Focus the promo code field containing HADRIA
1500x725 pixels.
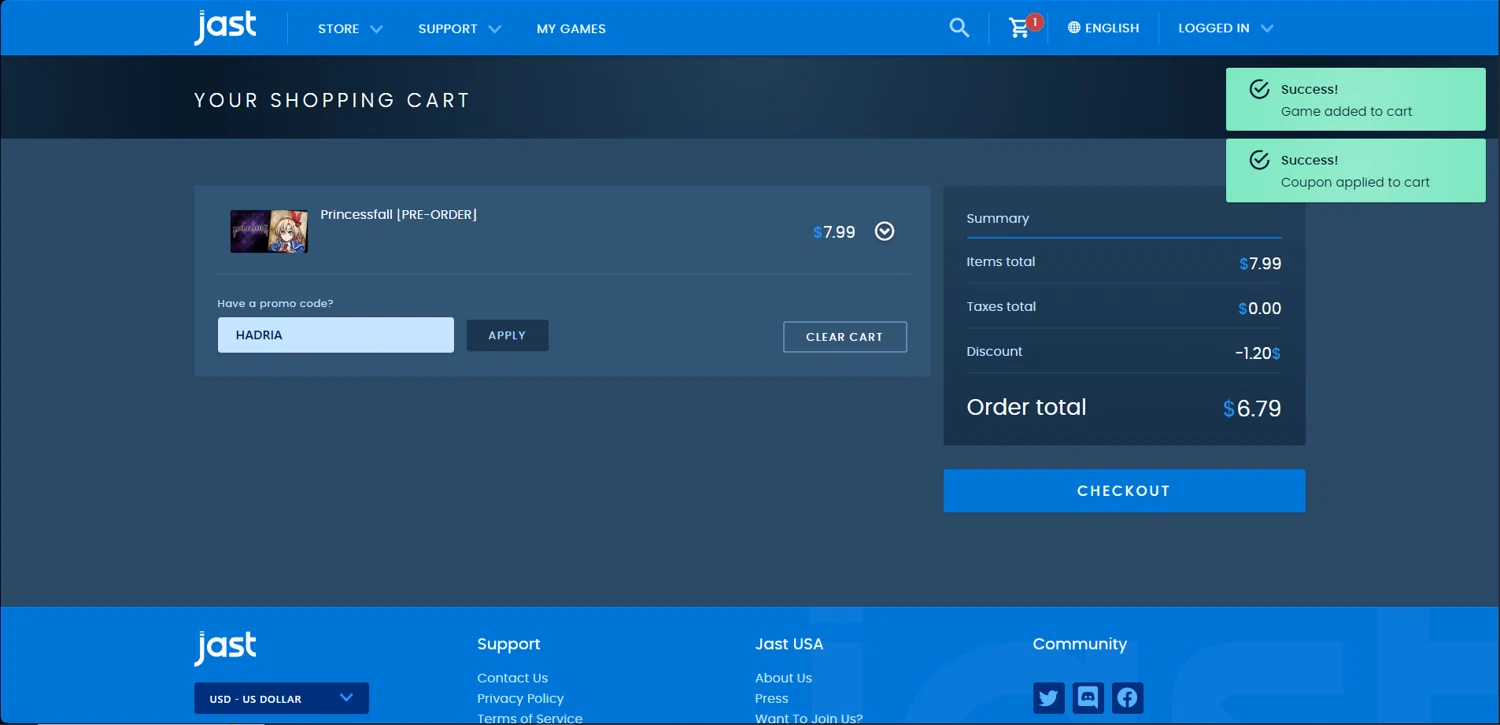336,335
